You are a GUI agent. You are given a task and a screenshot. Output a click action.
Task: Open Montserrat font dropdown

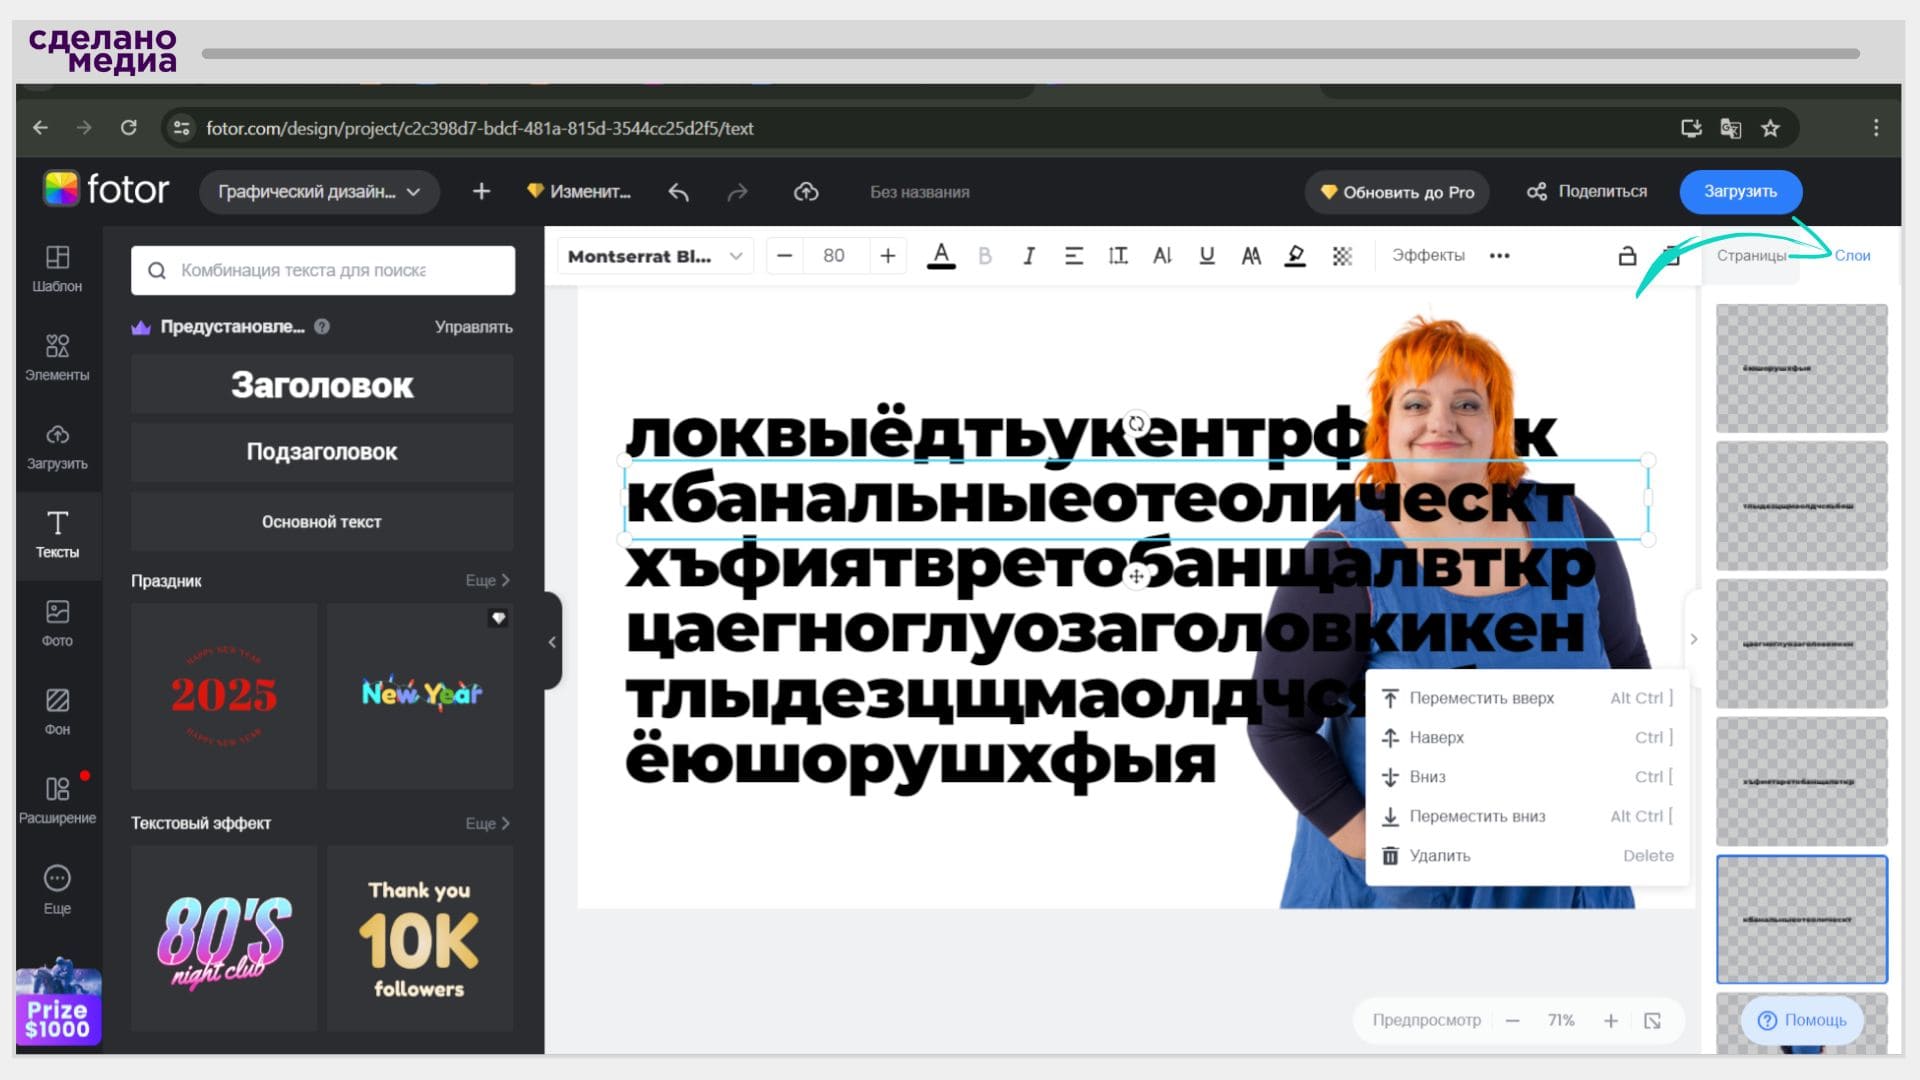point(654,256)
